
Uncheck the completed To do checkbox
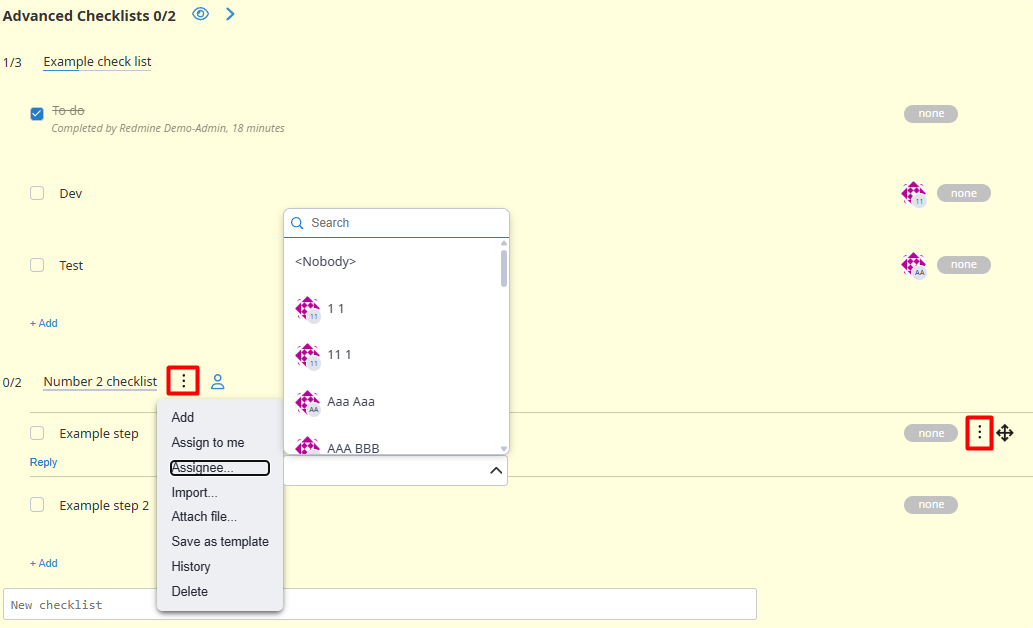37,113
